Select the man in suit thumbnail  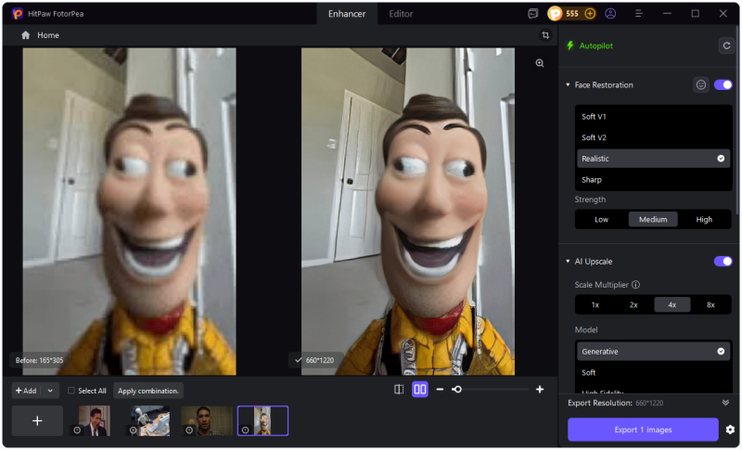(x=94, y=421)
